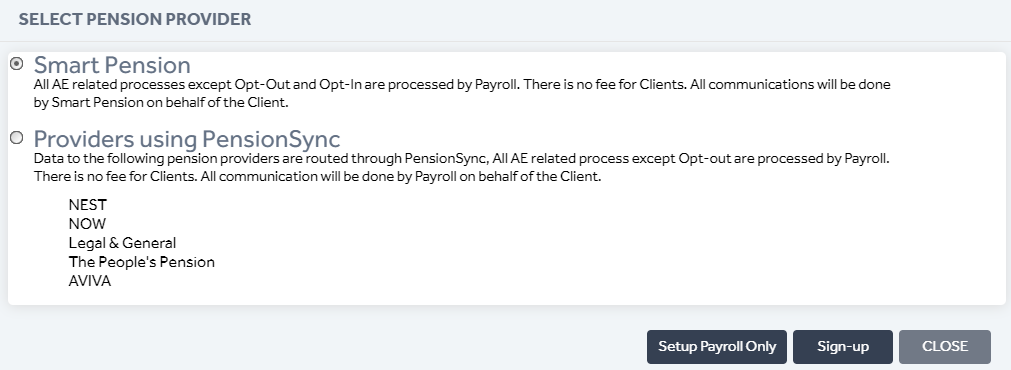Viewport: 1011px width, 370px height.
Task: Click the Sign-up button
Action: tap(843, 347)
